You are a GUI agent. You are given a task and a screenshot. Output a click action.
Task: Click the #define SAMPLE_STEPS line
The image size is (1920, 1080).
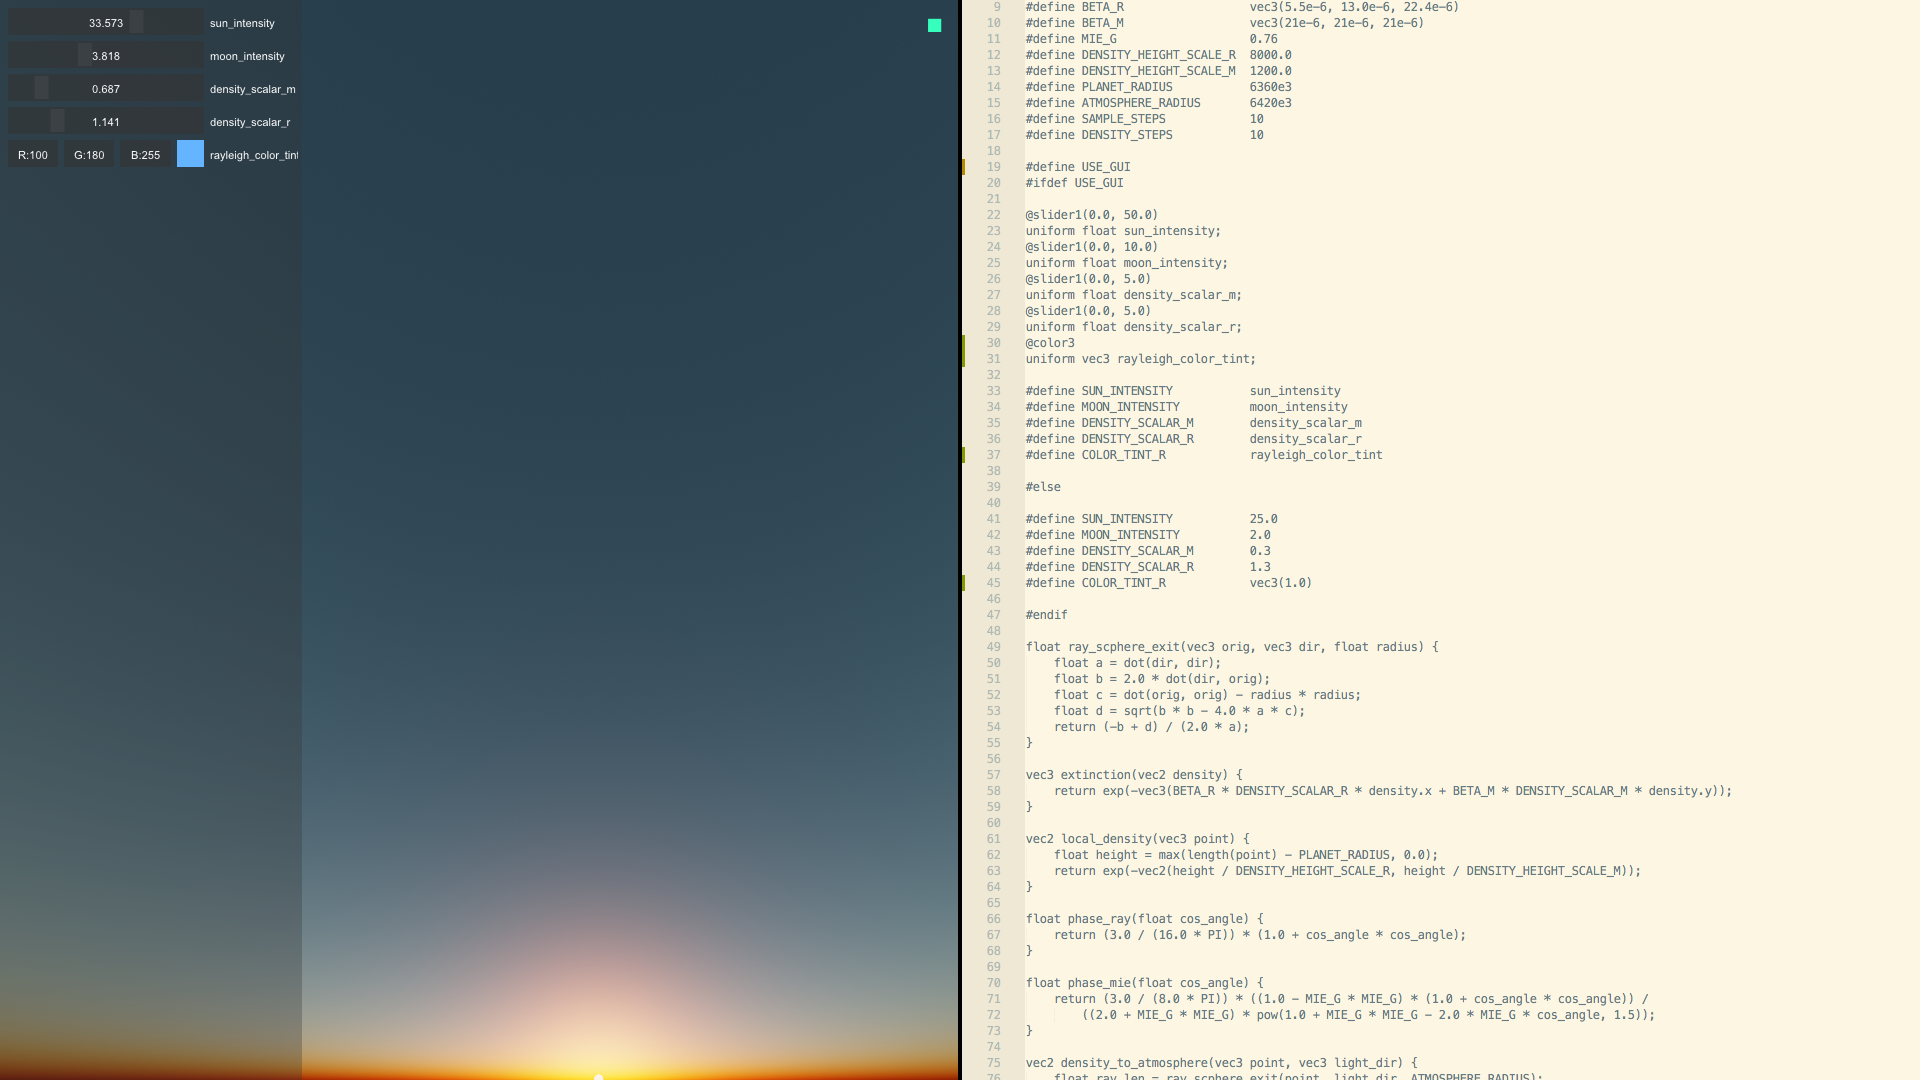(1095, 119)
